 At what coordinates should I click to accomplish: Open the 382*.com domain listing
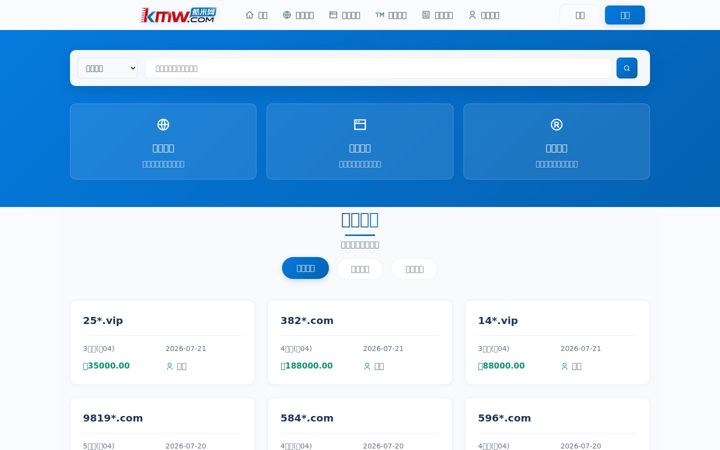(x=307, y=321)
